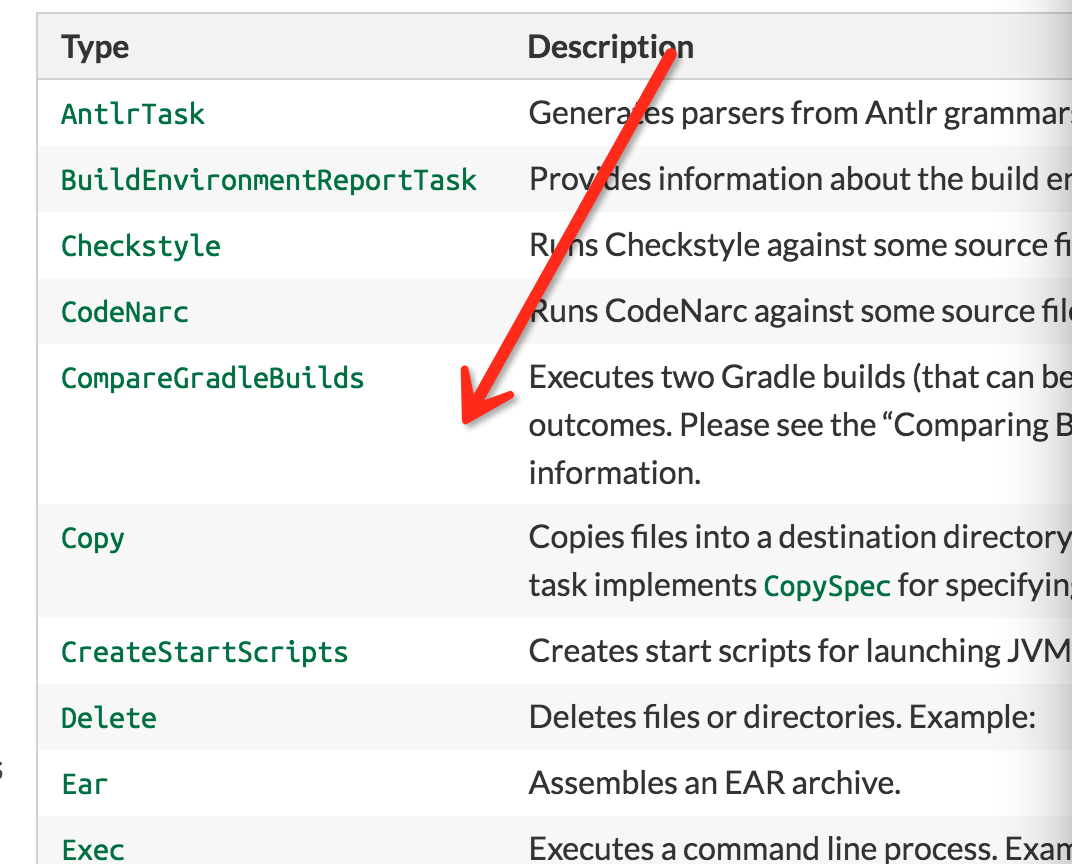
Task: Open the Exec task type link
Action: tap(93, 850)
